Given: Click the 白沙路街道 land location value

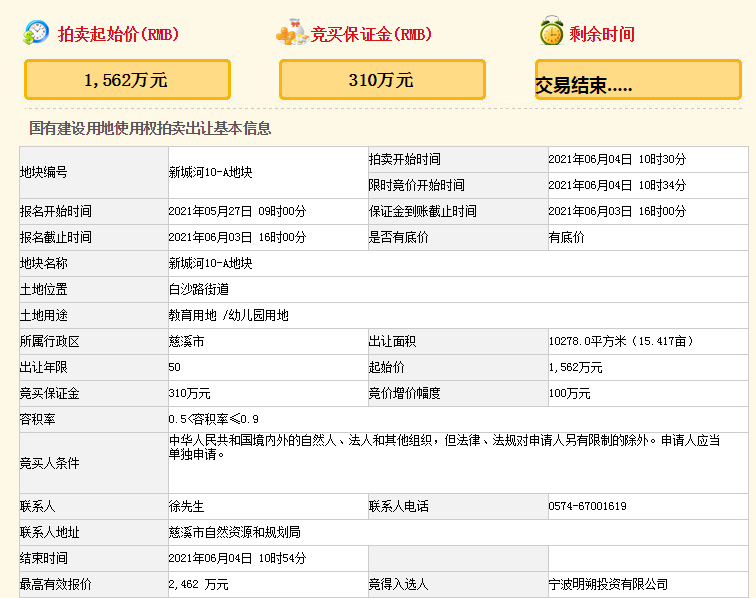Looking at the screenshot, I should [199, 289].
